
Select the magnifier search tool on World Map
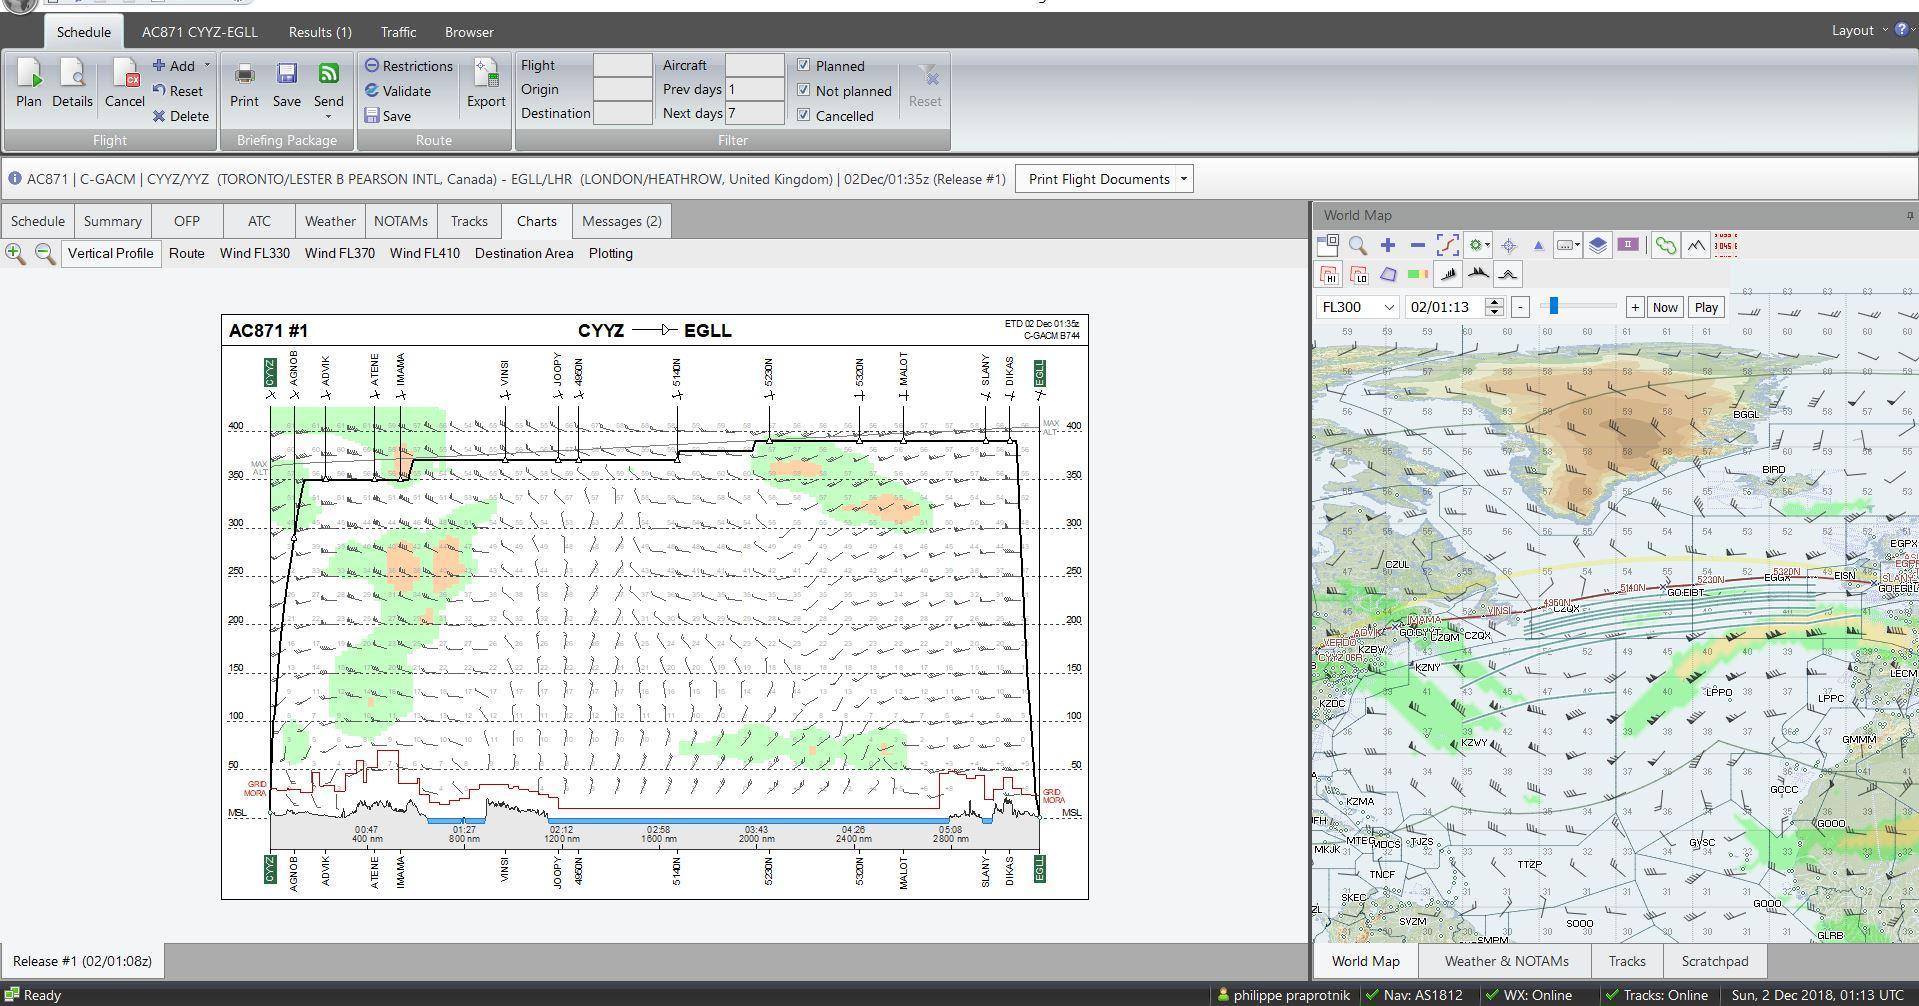(1356, 245)
